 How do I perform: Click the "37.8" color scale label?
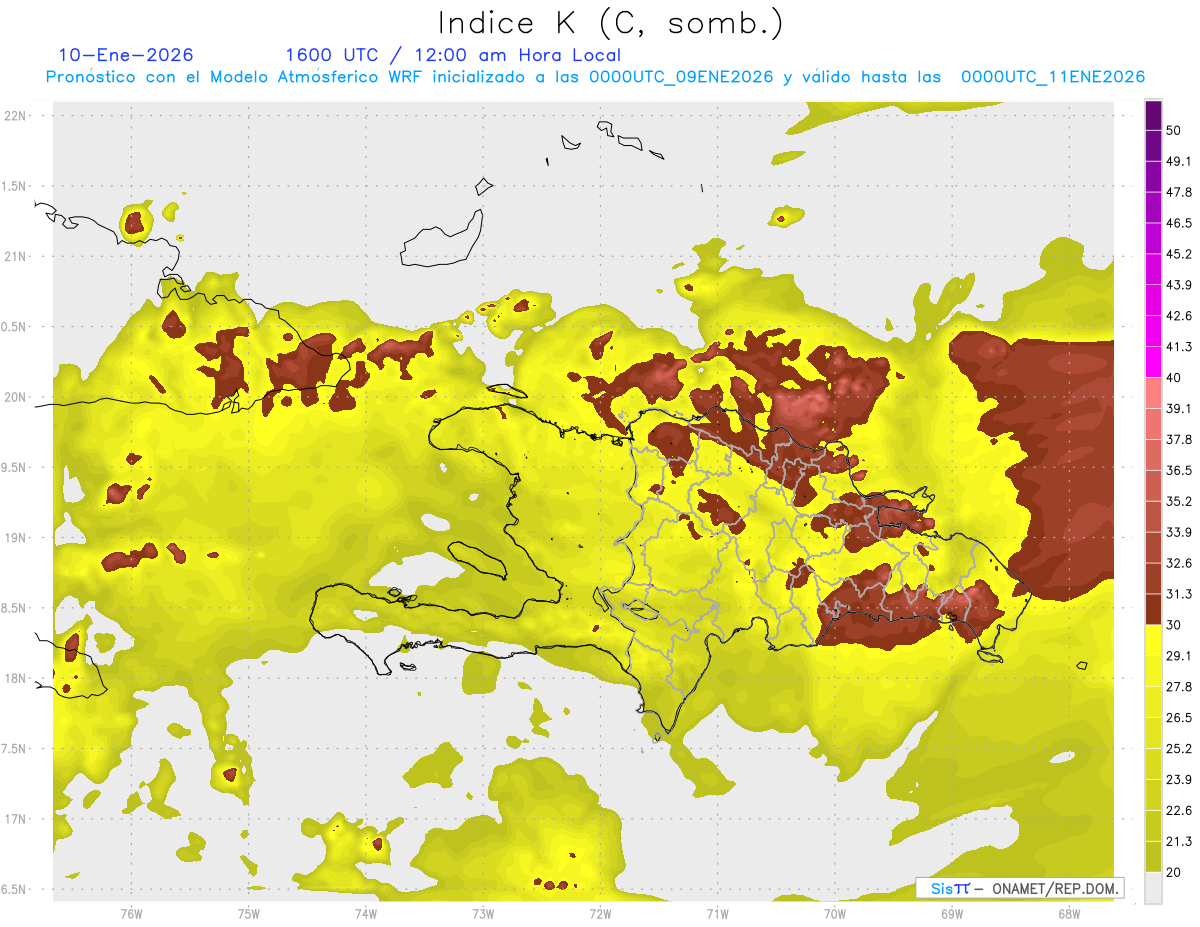pyautogui.click(x=1179, y=439)
